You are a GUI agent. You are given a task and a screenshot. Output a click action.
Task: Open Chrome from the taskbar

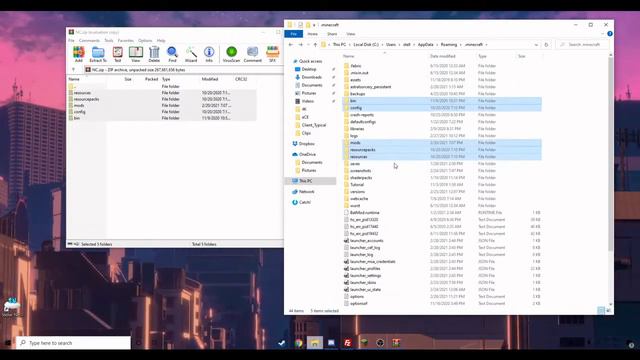(299, 343)
